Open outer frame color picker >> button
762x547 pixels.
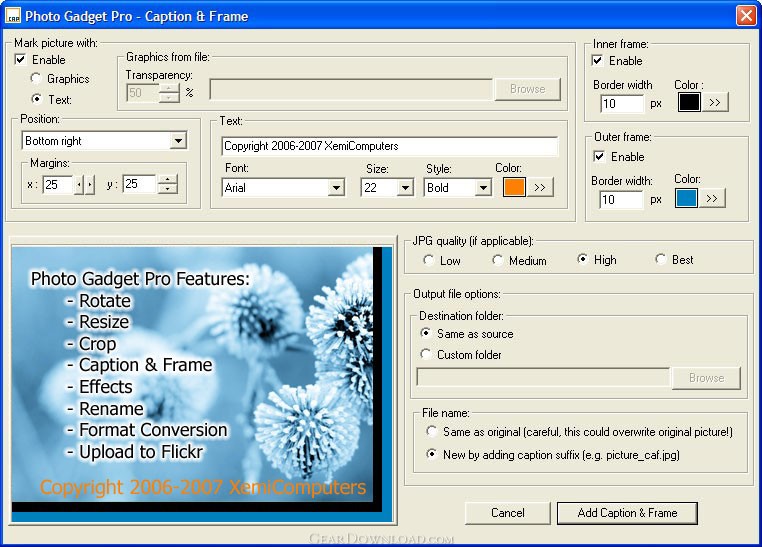pos(712,198)
